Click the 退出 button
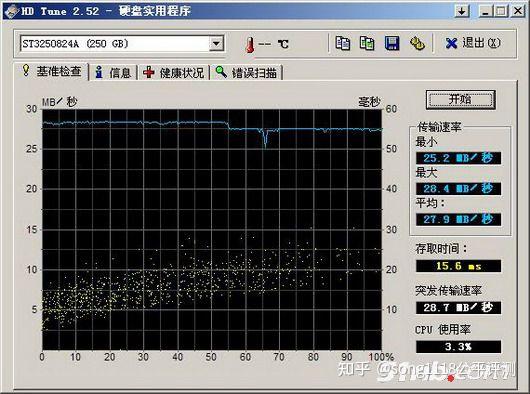This screenshot has height=394, width=530. coord(473,43)
